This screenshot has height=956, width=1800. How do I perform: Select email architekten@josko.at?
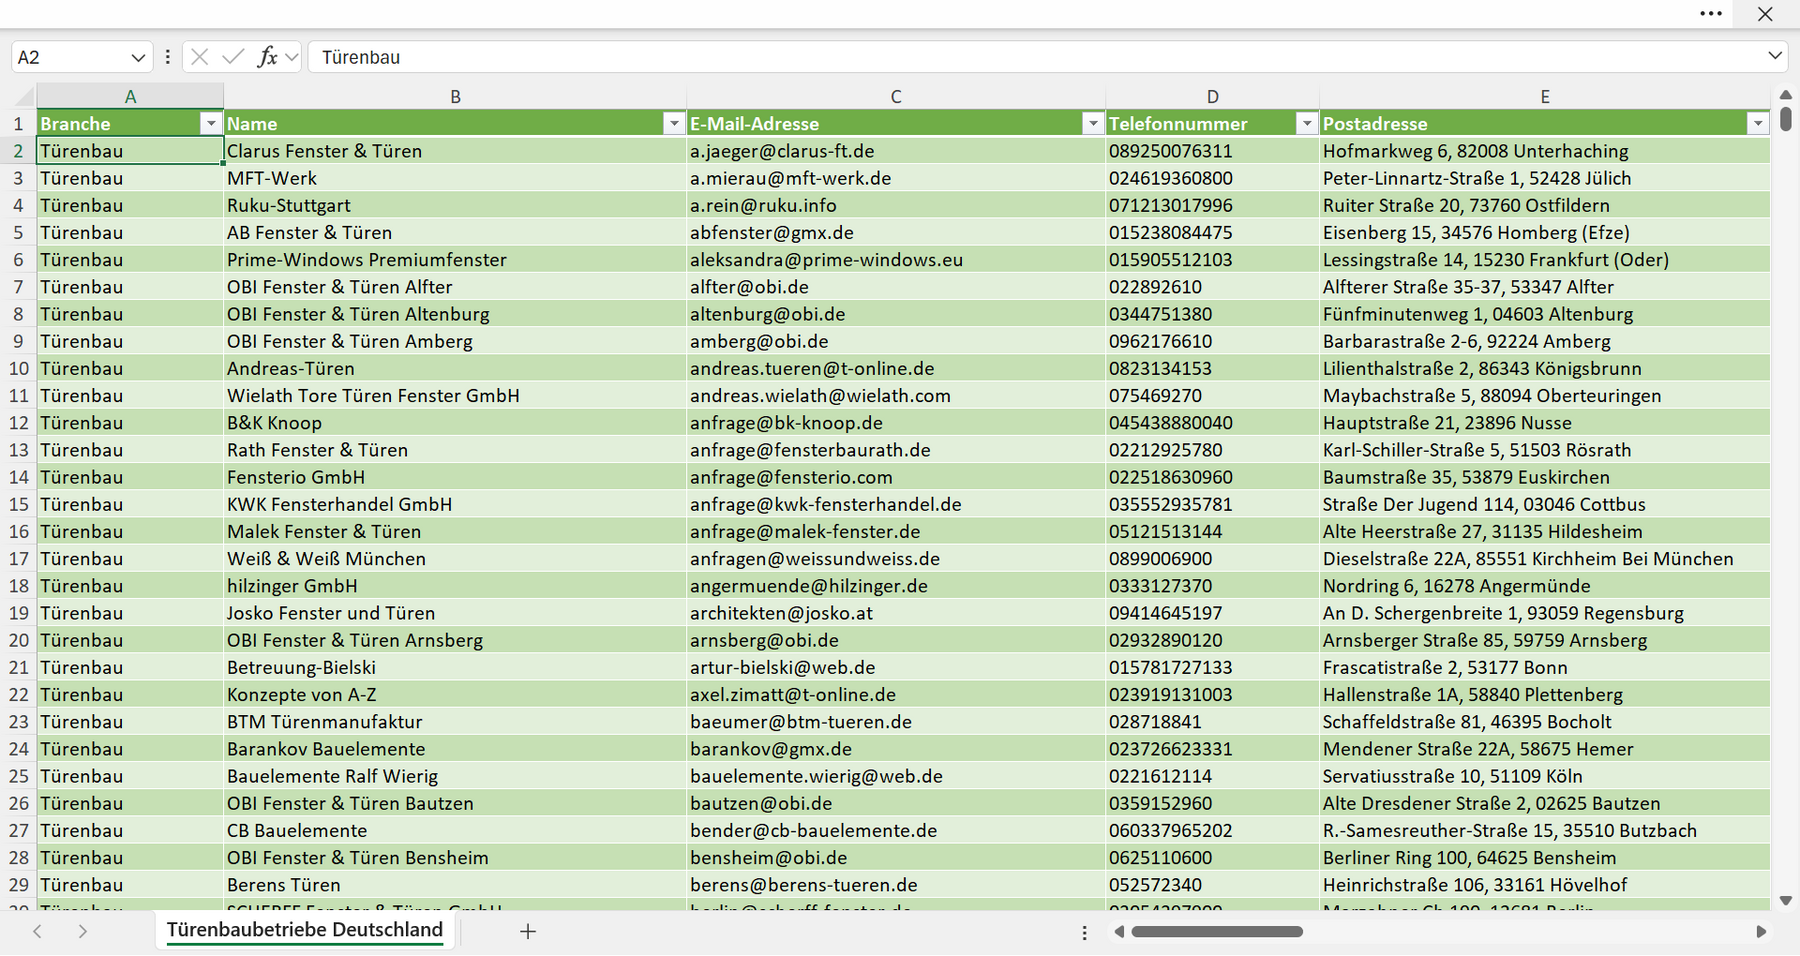pyautogui.click(x=896, y=613)
